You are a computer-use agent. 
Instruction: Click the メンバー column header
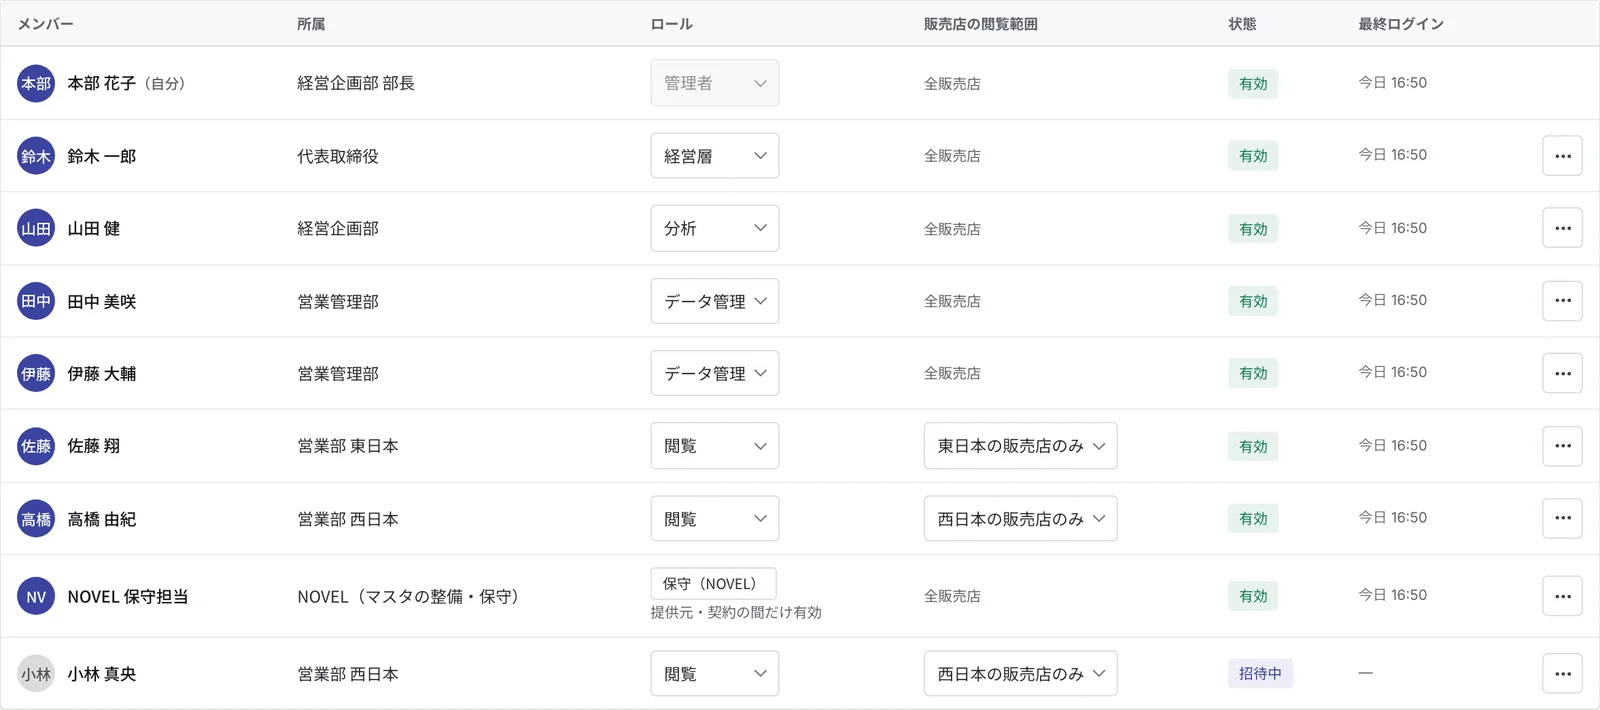(45, 24)
